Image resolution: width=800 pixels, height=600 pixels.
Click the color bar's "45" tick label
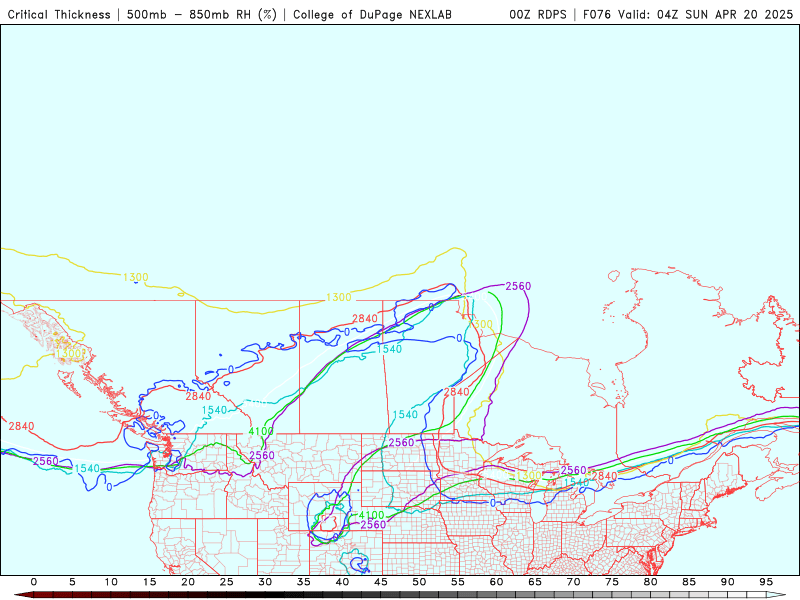pos(381,582)
